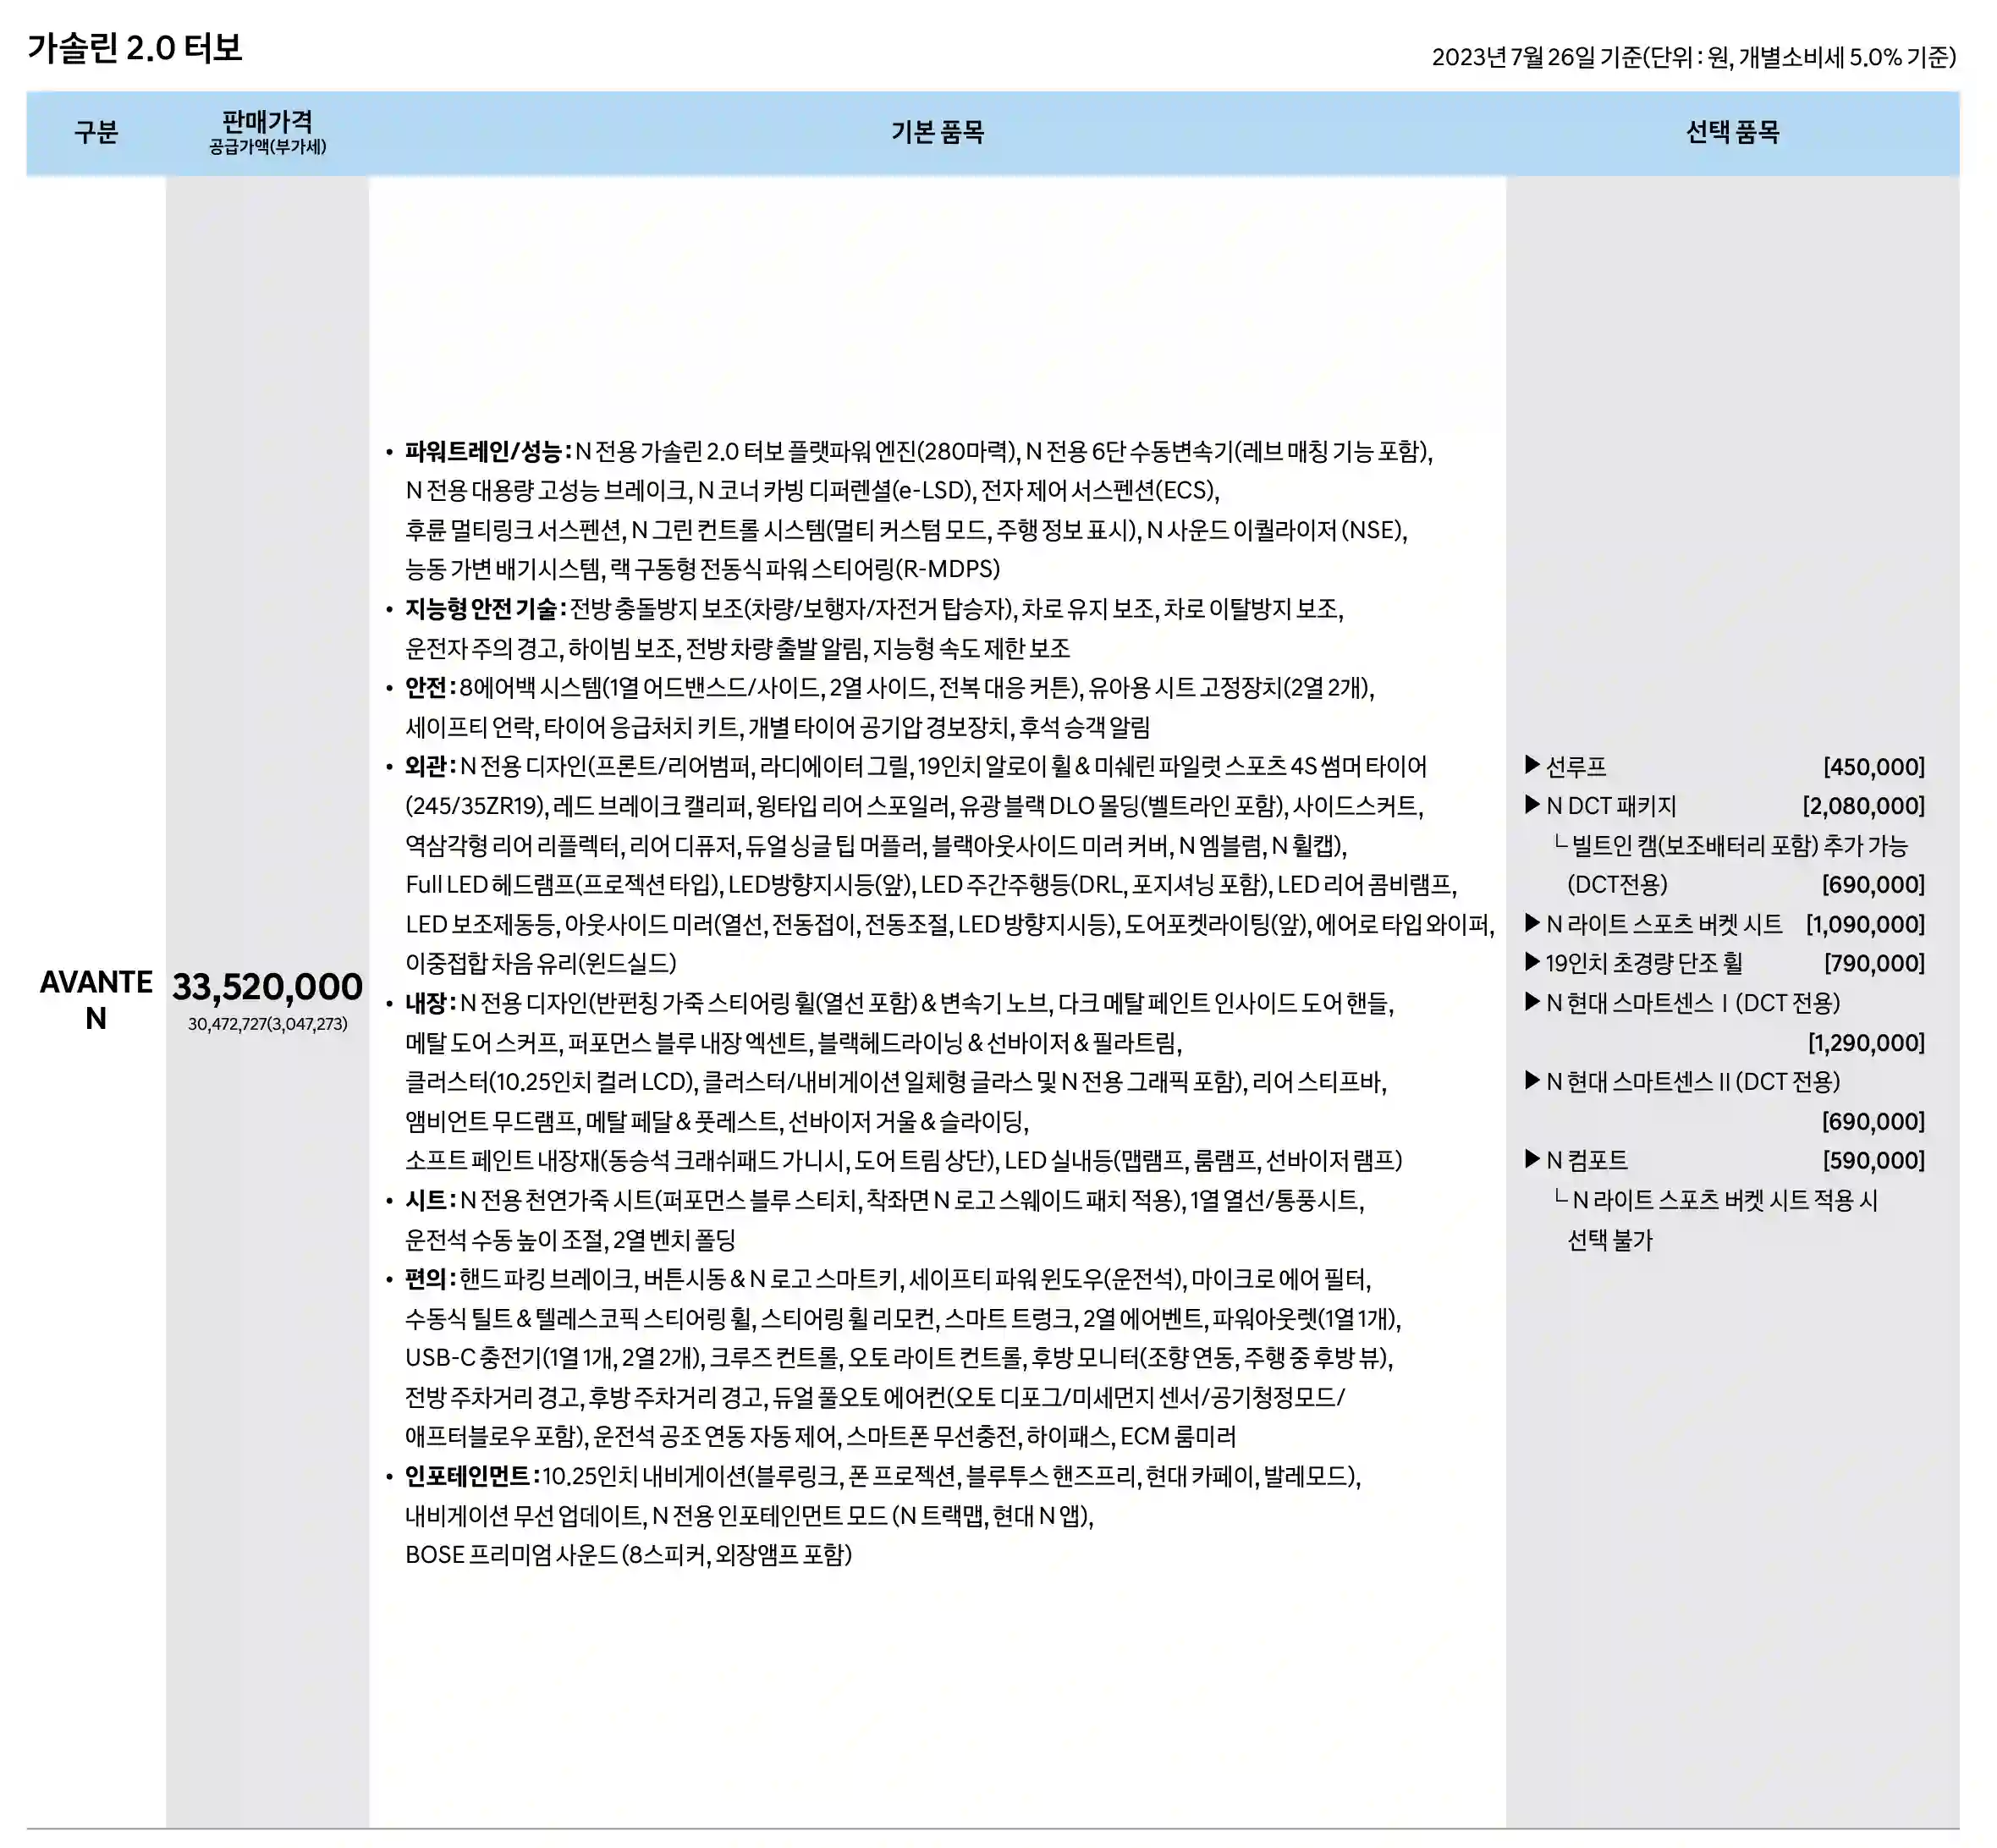Screen dimensions: 1997x1848
Task: Click the Full LED 헤드램프 line
Action: [930, 885]
